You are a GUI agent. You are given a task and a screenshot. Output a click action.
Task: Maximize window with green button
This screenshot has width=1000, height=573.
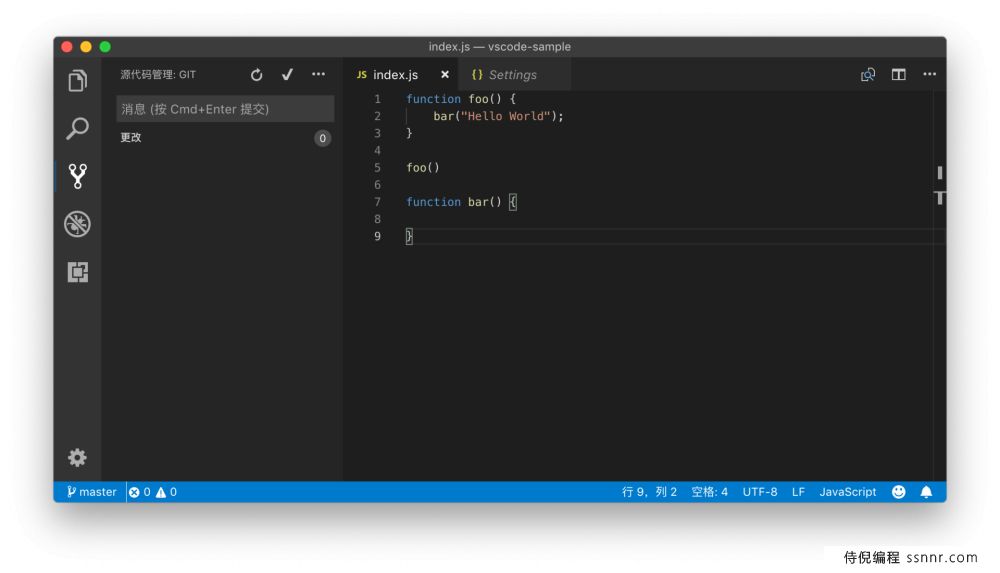tap(105, 47)
